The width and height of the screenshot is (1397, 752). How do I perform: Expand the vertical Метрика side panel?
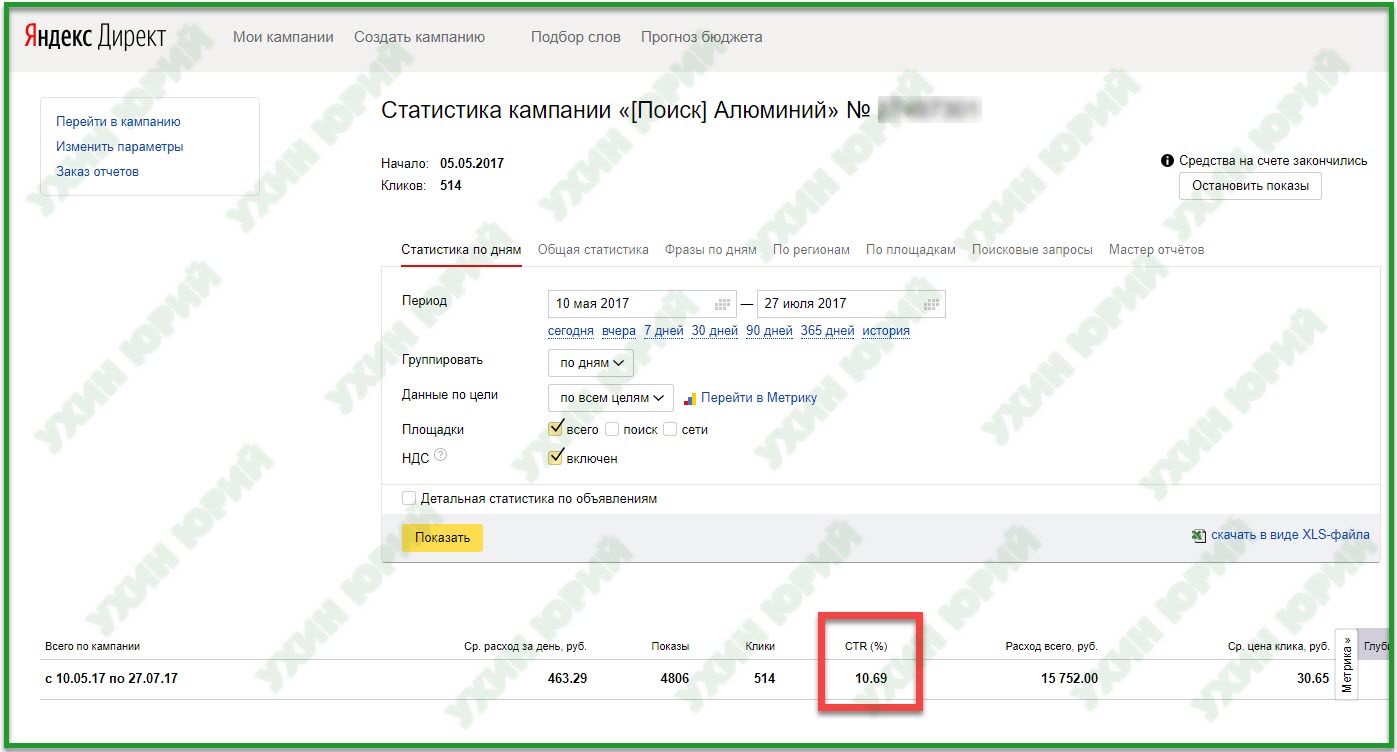(1346, 663)
